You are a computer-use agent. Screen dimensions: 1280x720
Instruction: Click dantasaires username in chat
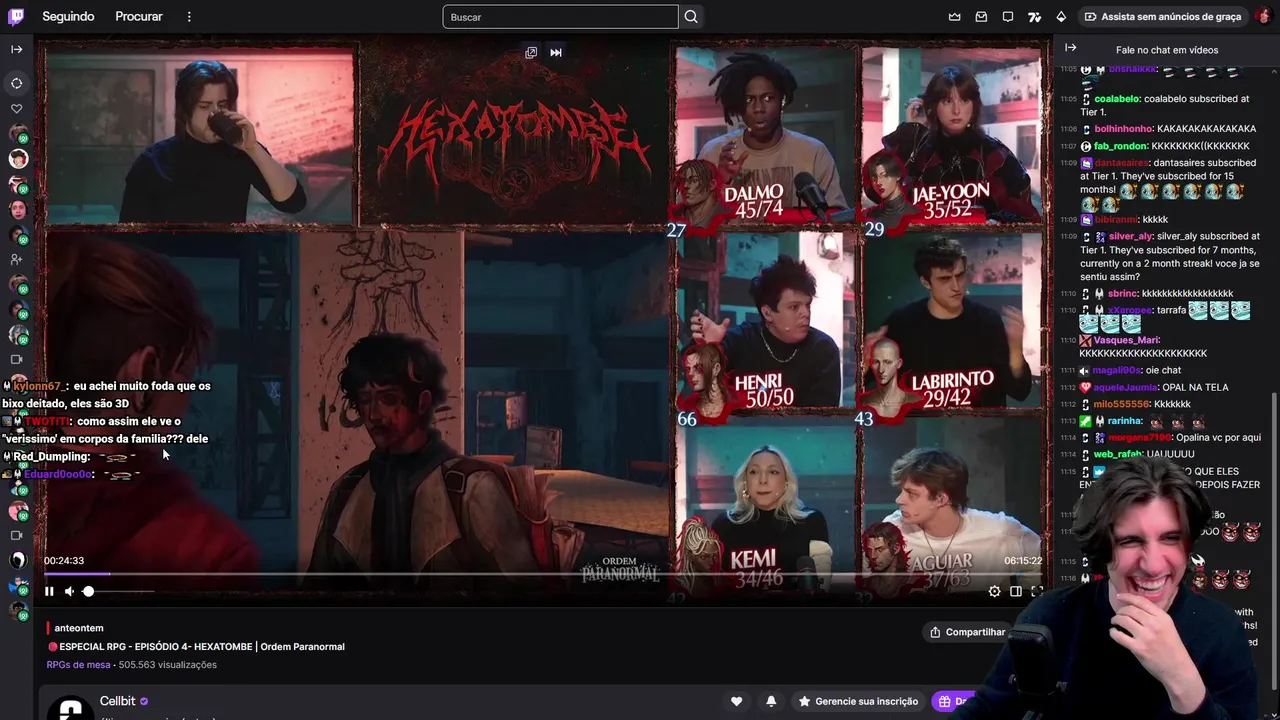(1121, 163)
